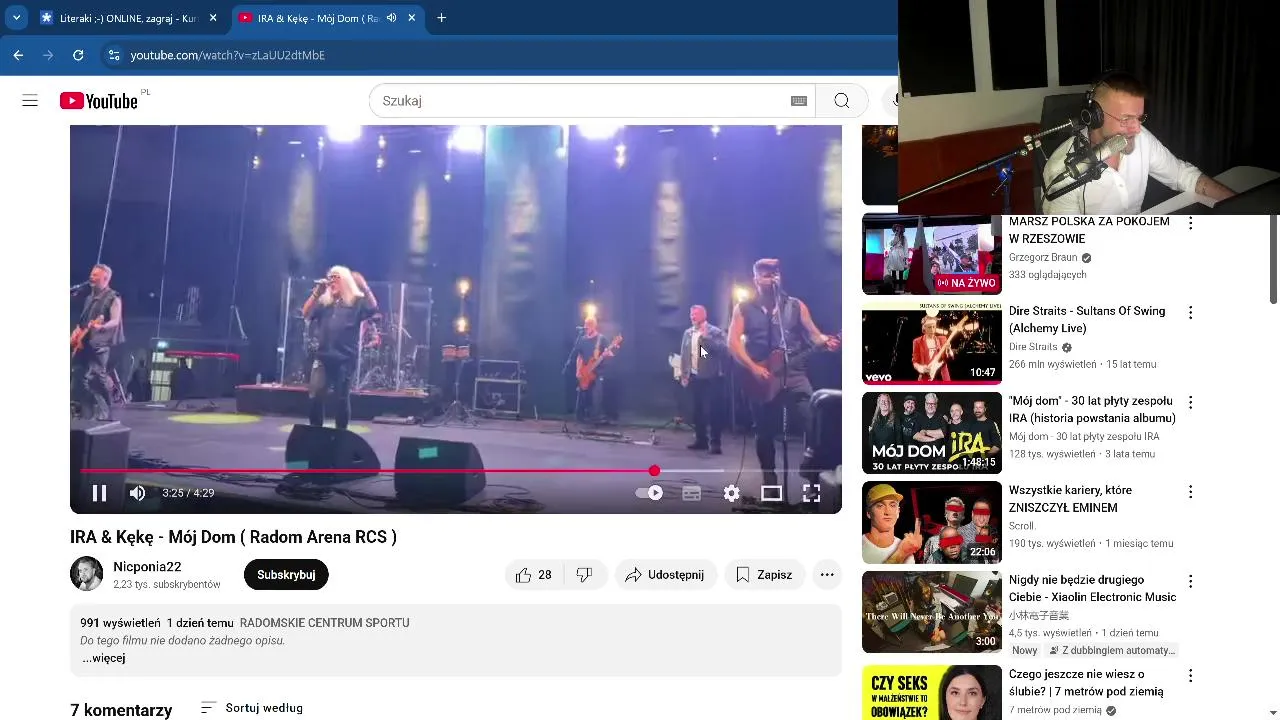Screen dimensions: 1280x720
Task: Open options for Dire Straits Sultans Of Swing
Action: point(1190,313)
